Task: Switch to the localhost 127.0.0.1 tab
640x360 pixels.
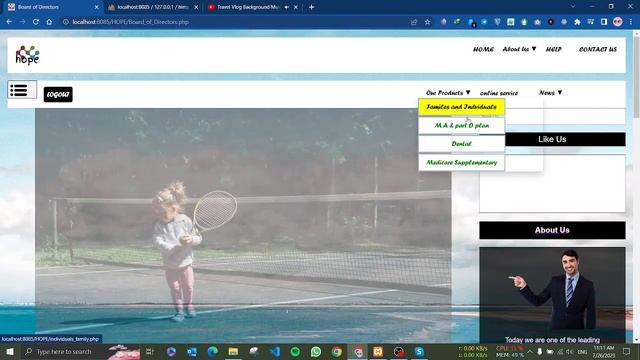Action: (153, 7)
